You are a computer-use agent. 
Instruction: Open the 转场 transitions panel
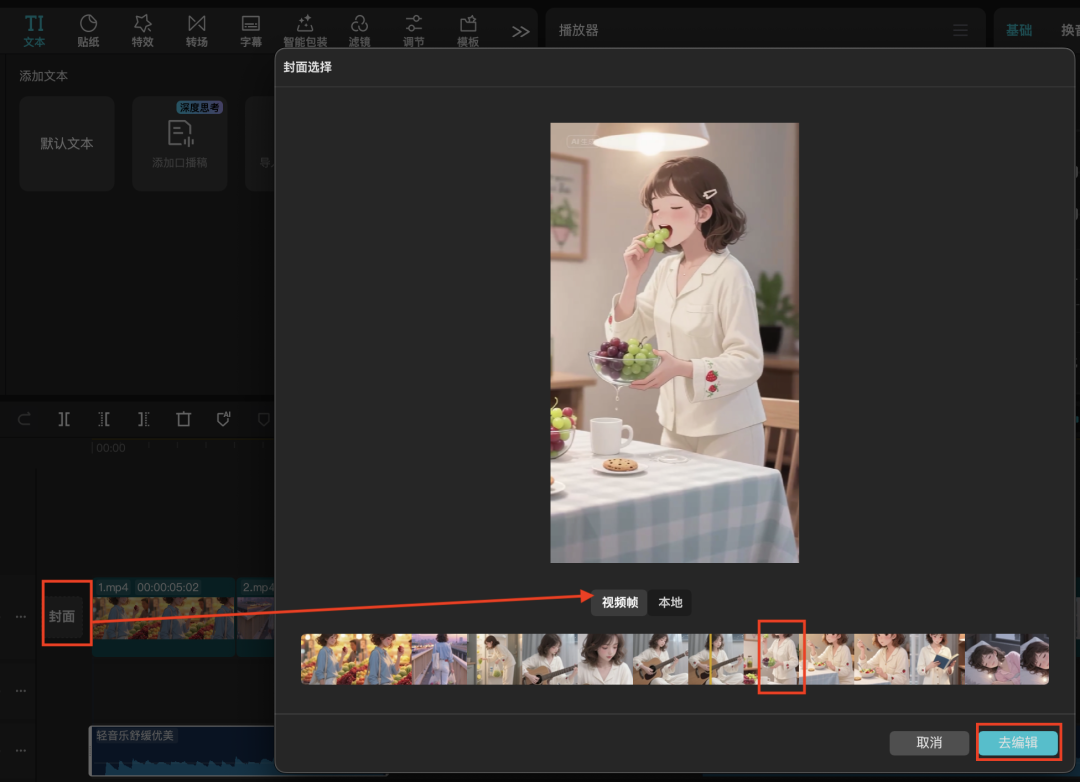click(196, 29)
